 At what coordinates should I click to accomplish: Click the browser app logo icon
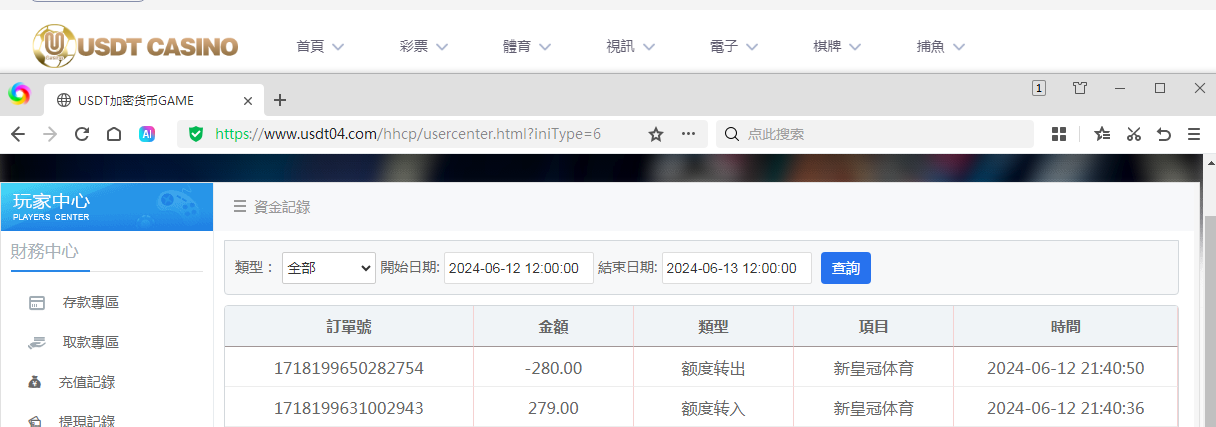[19, 94]
